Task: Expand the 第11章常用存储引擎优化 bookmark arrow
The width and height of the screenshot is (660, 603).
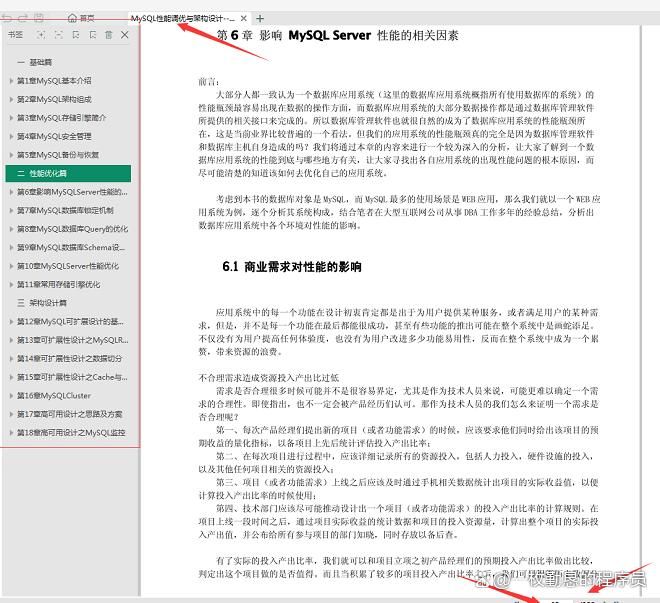Action: [11, 284]
